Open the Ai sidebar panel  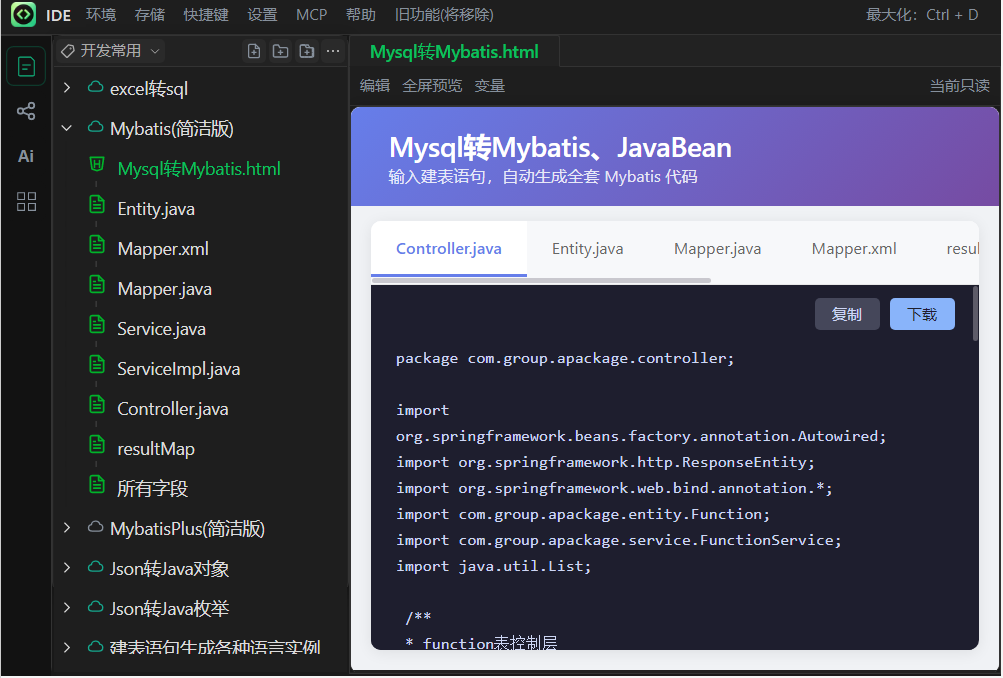click(26, 157)
